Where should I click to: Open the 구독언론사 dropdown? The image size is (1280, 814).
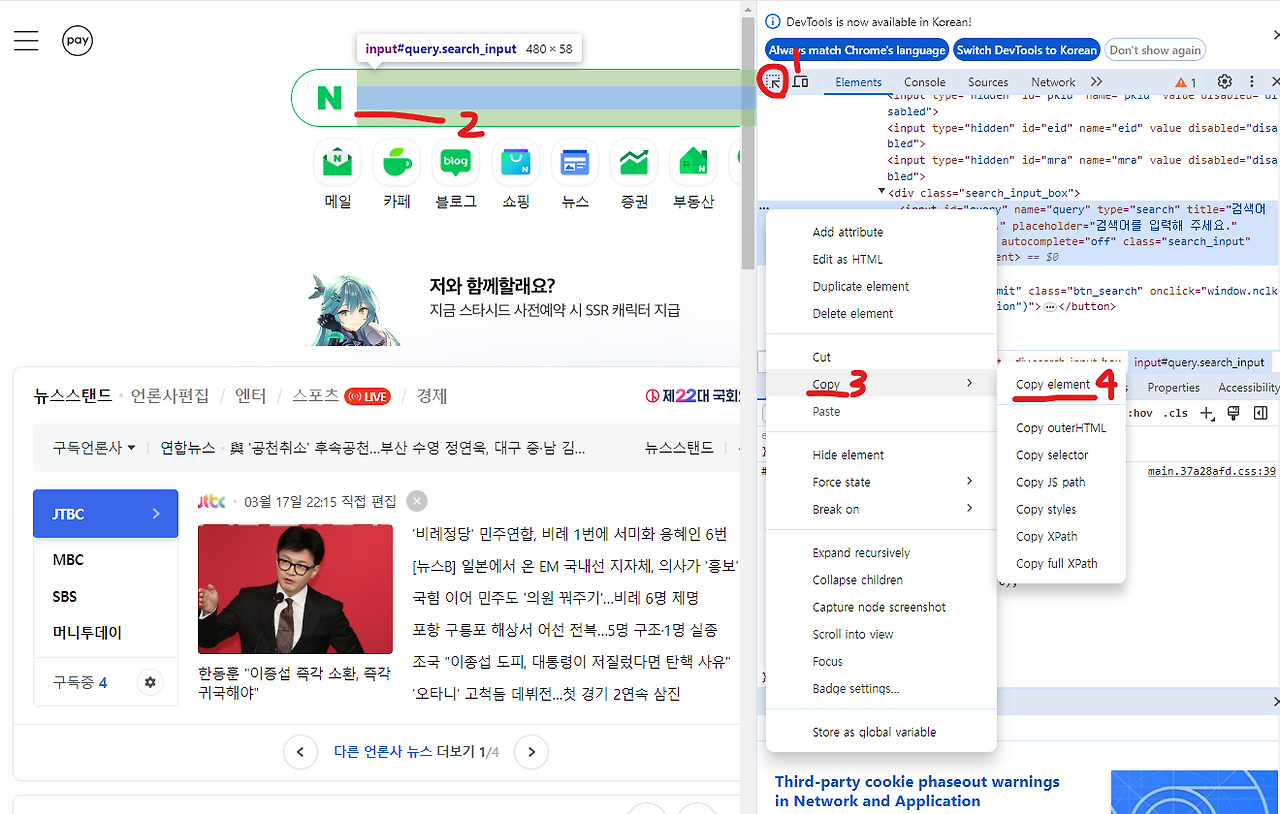(94, 448)
